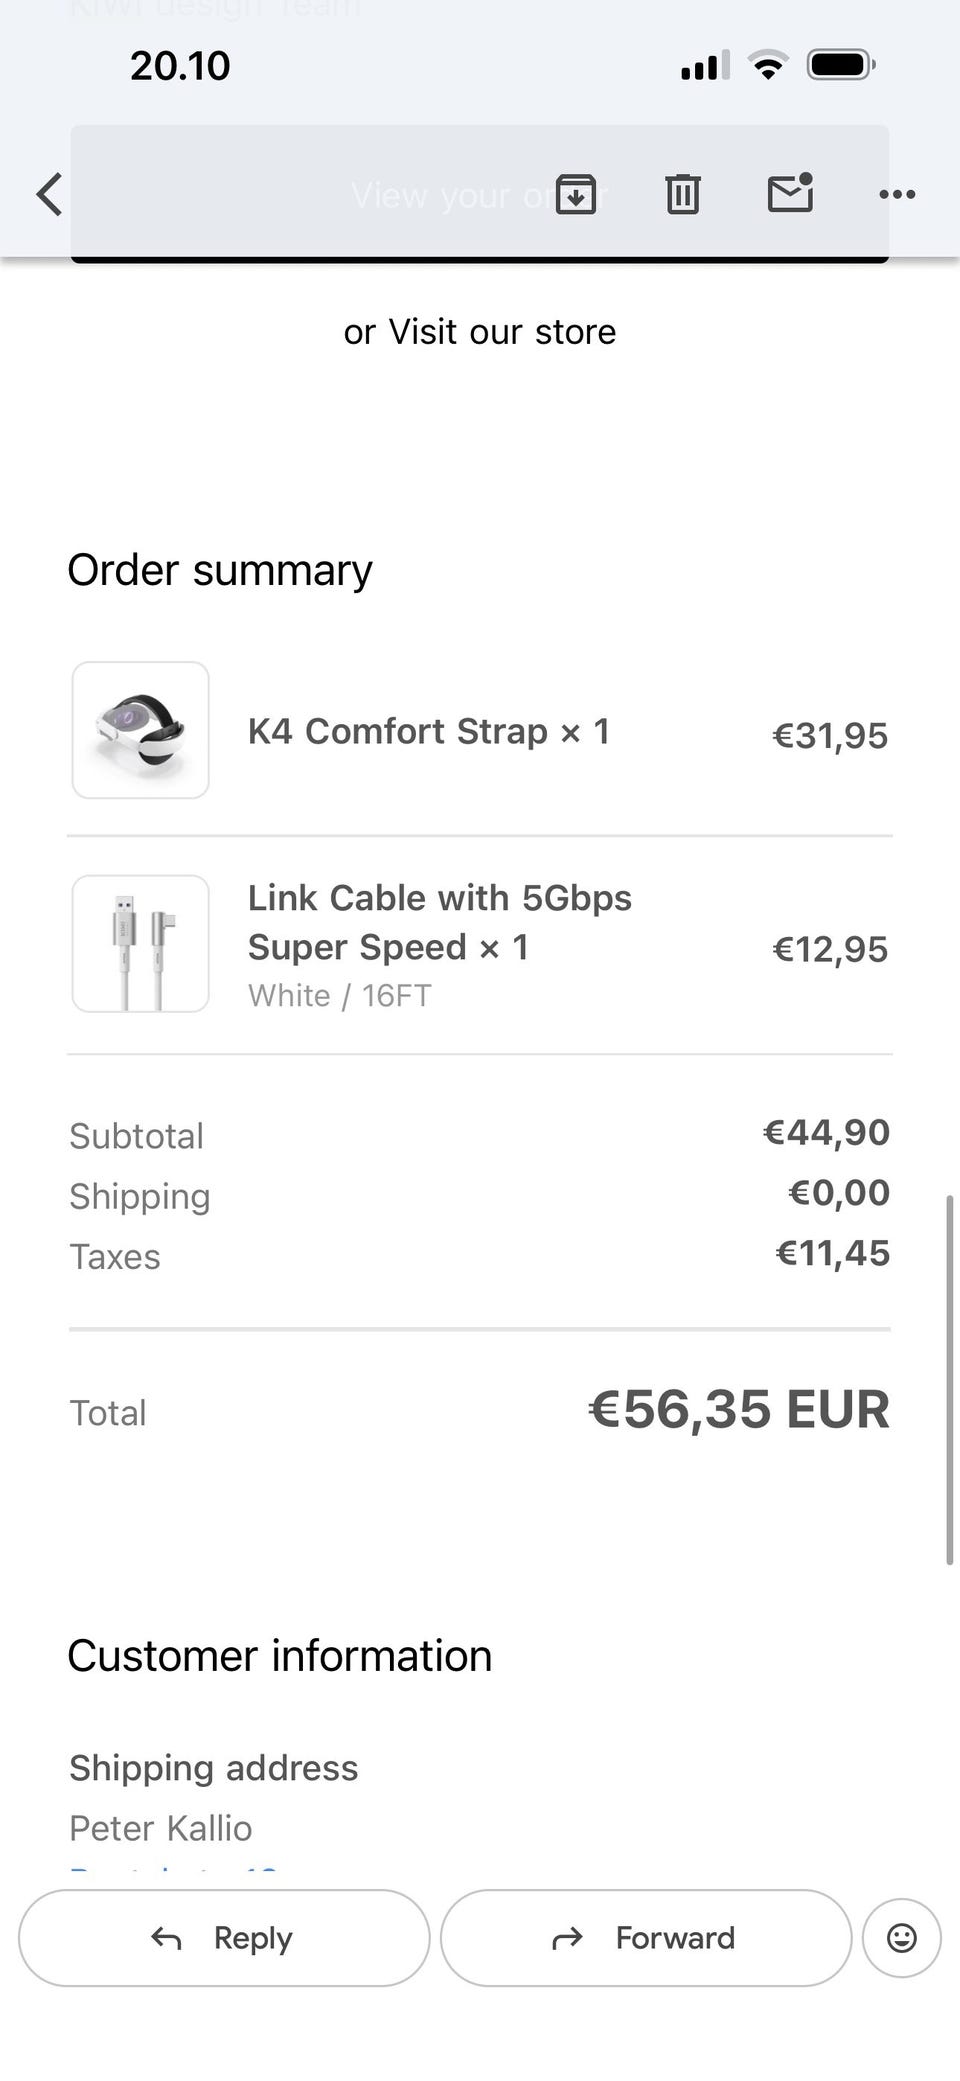Tap the Reply button
The width and height of the screenshot is (960, 2081).
click(x=224, y=1938)
